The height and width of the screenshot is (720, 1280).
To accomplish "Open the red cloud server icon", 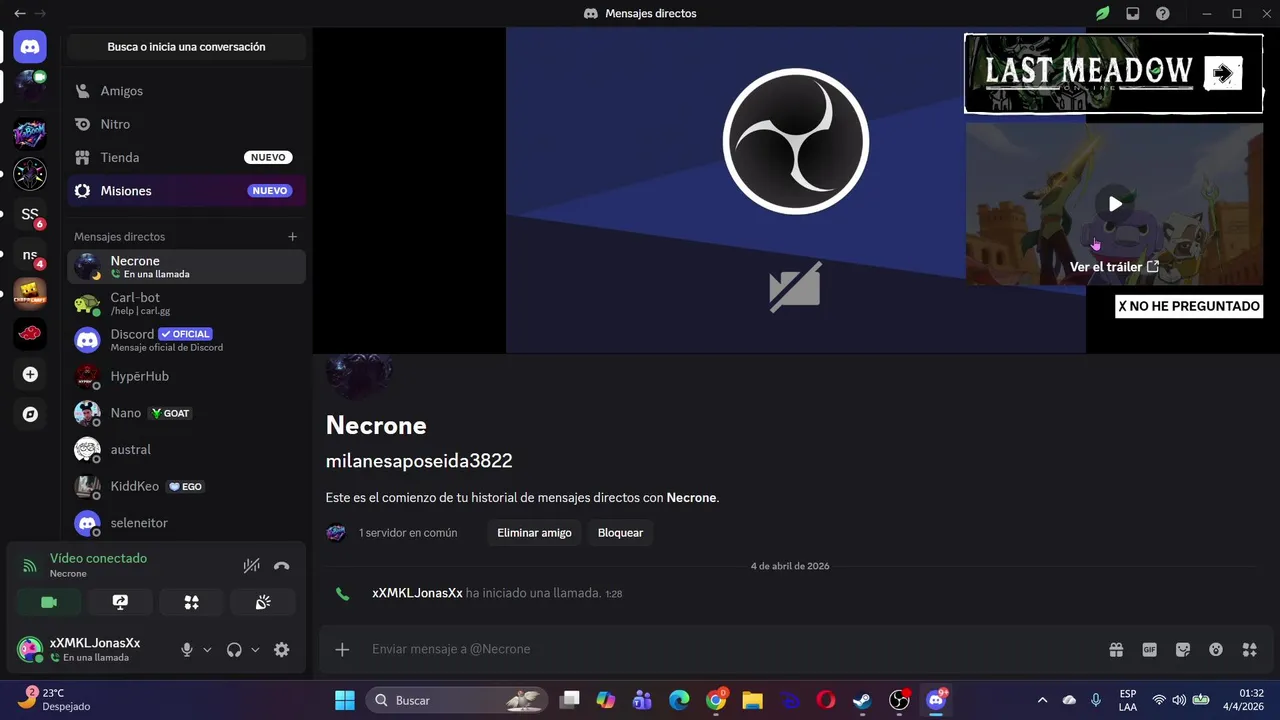I will coord(30,333).
